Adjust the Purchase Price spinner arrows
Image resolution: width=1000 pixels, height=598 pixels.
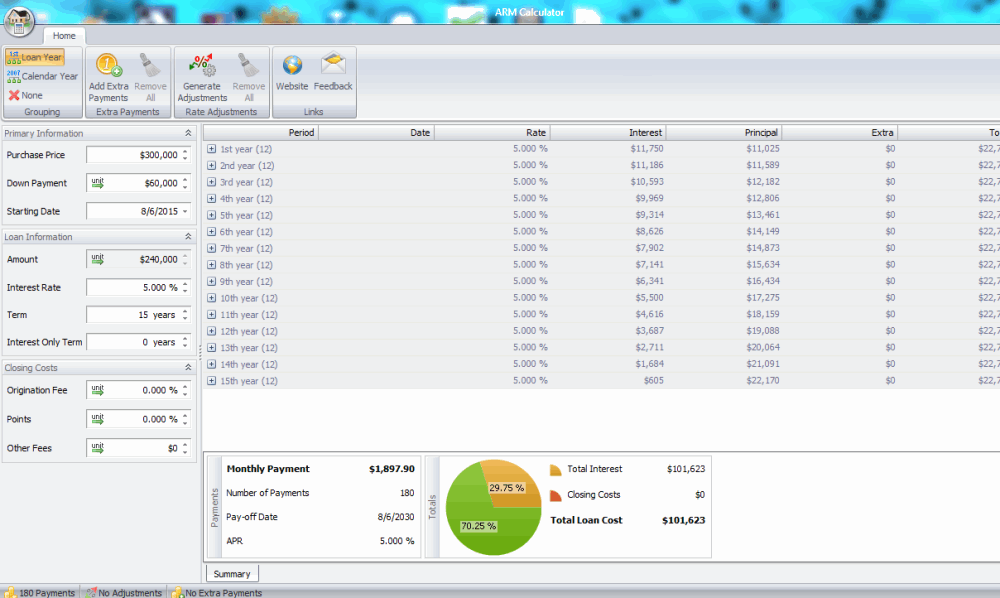coord(185,155)
